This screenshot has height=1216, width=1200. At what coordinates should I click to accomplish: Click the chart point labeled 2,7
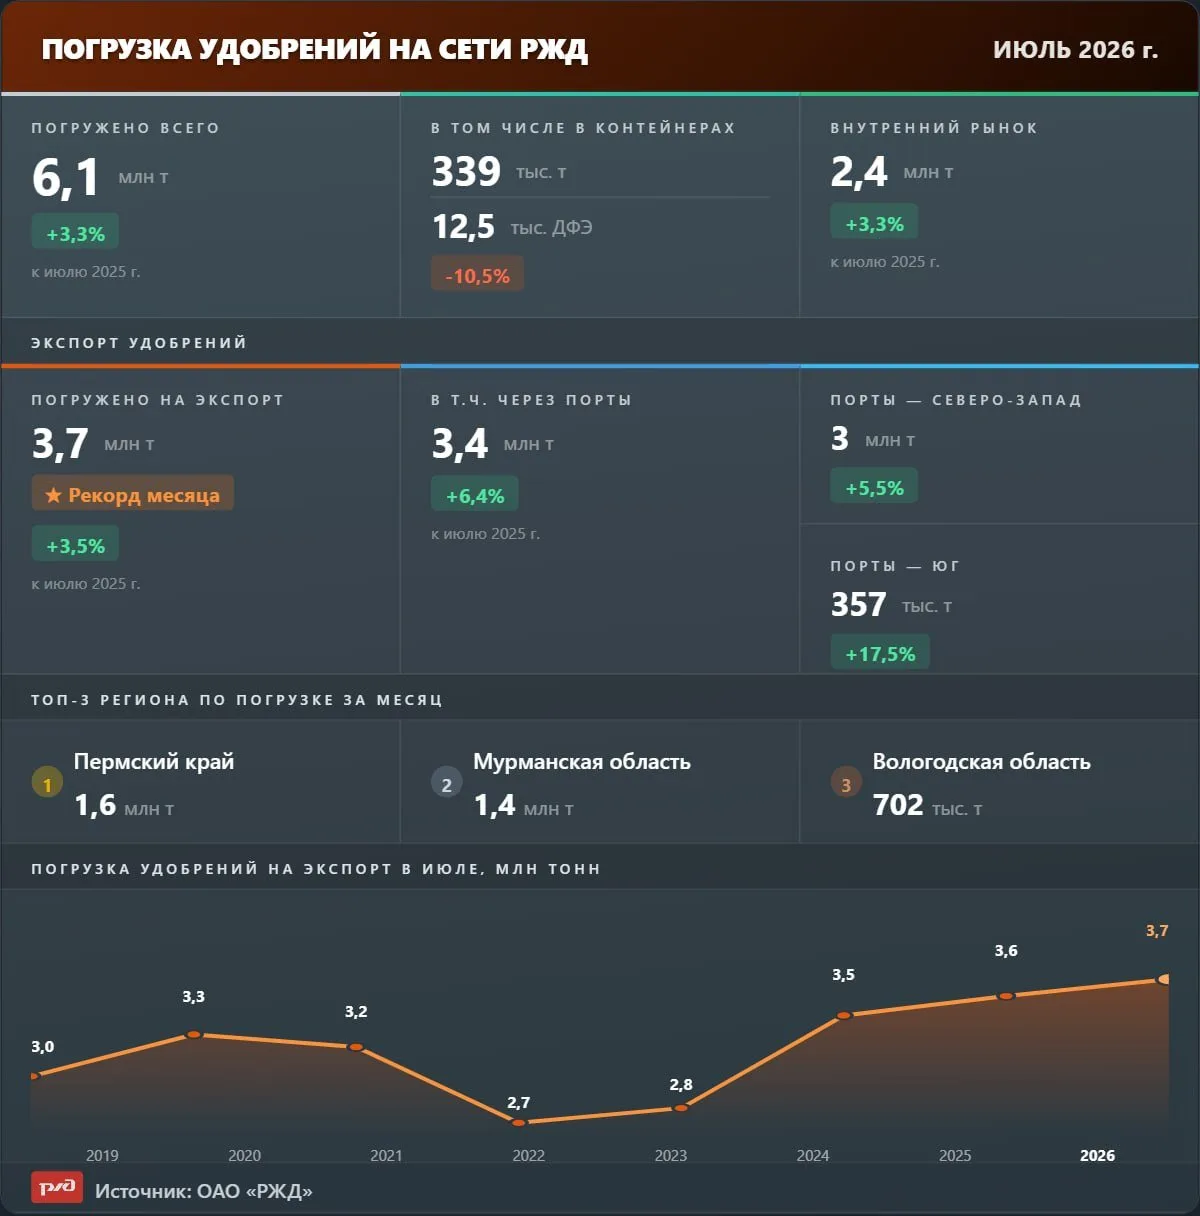pyautogui.click(x=519, y=1122)
